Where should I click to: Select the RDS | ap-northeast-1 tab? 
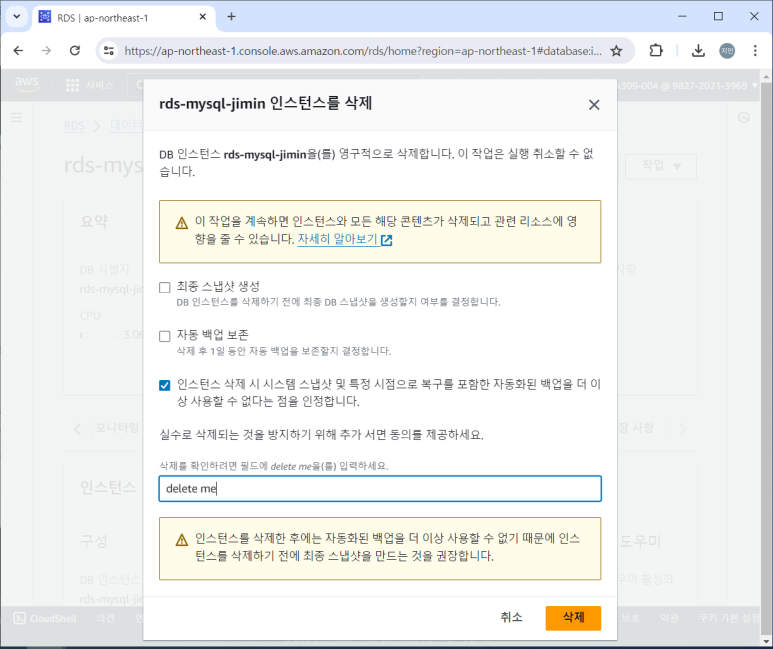pos(123,18)
